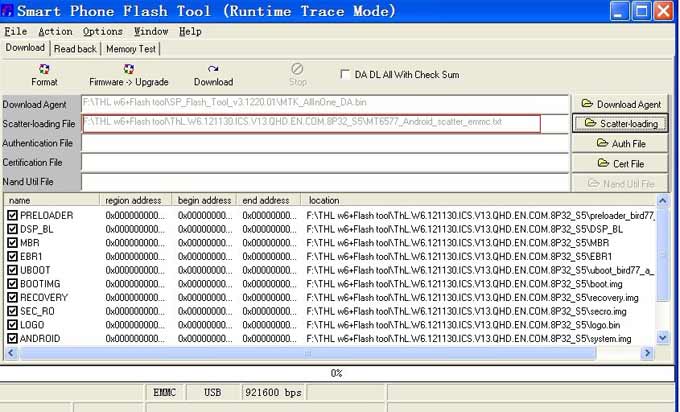Screen dimensions: 680x412
Task: Uncheck the LOGO partition checkbox
Action: point(13,325)
